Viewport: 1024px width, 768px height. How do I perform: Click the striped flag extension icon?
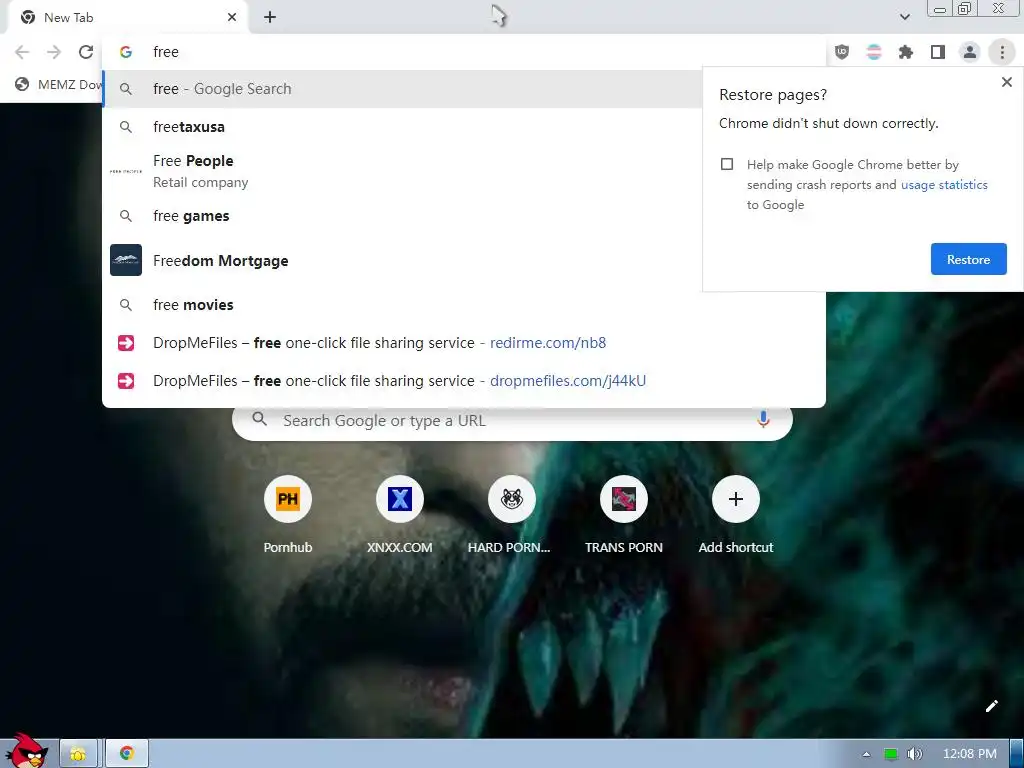pos(874,52)
